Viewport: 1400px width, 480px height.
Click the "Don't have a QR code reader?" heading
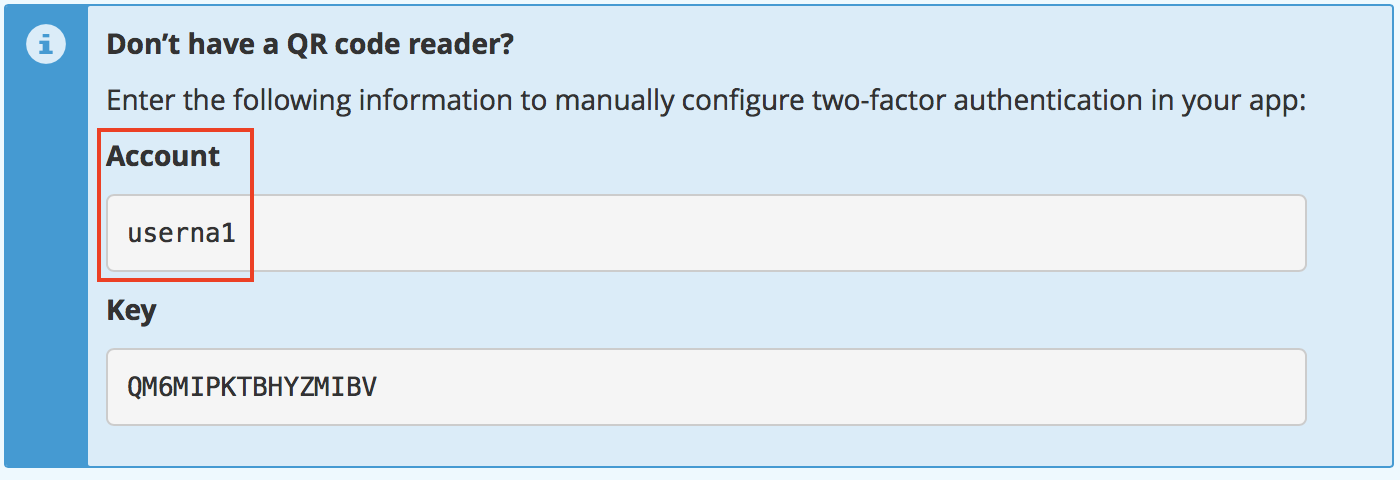[x=309, y=45]
